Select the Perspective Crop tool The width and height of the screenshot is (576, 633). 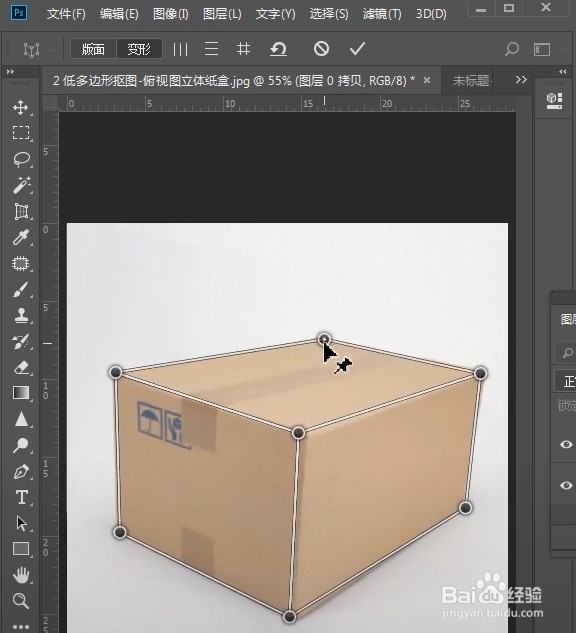coord(21,212)
